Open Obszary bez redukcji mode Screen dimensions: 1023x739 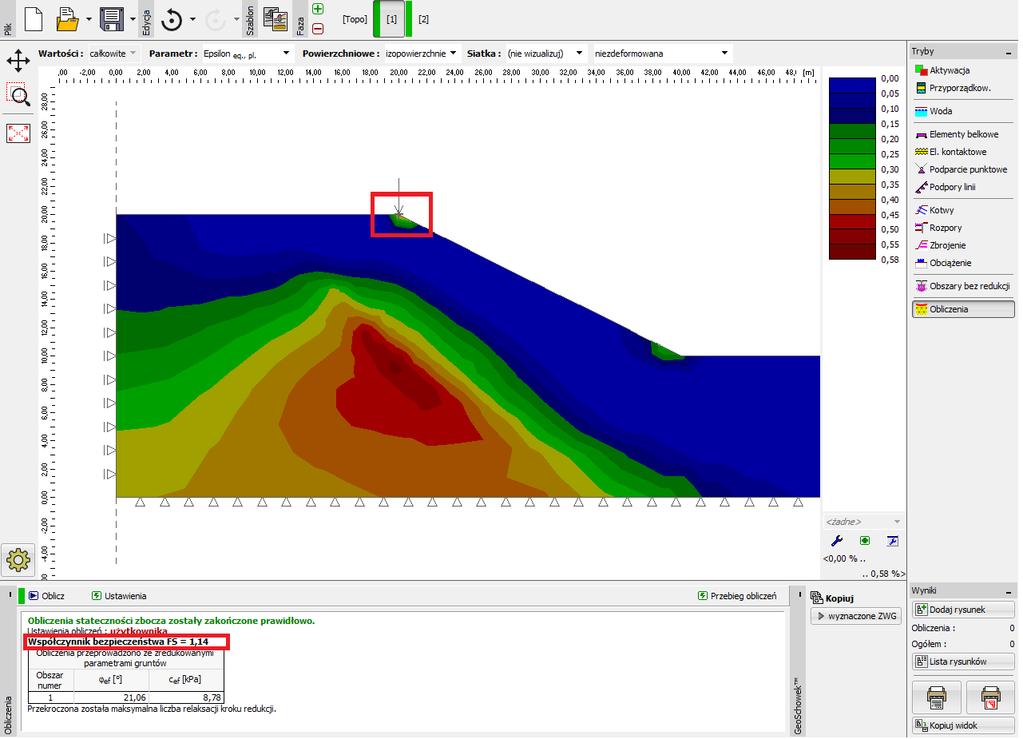(x=963, y=286)
